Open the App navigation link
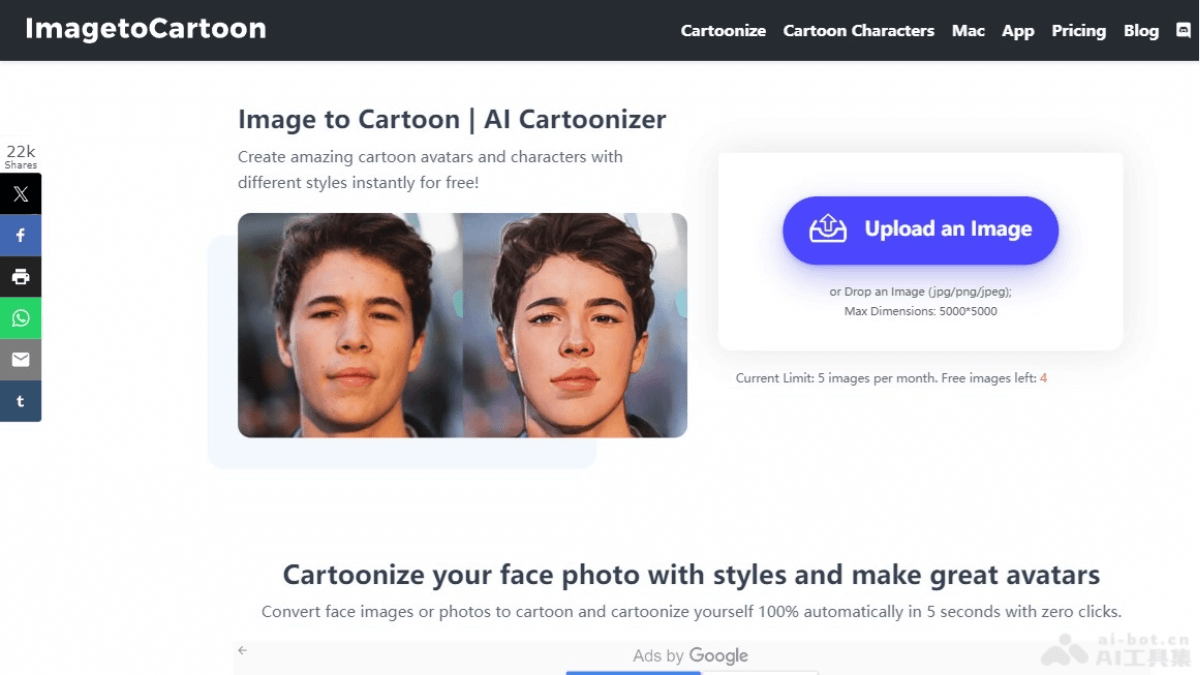Screen dimensions: 1200x675 [1018, 31]
